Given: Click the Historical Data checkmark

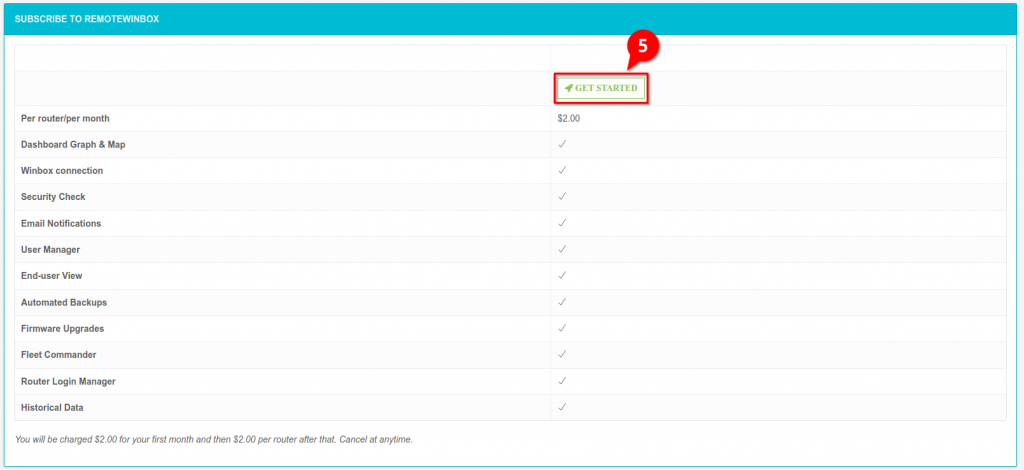Looking at the screenshot, I should (x=562, y=407).
